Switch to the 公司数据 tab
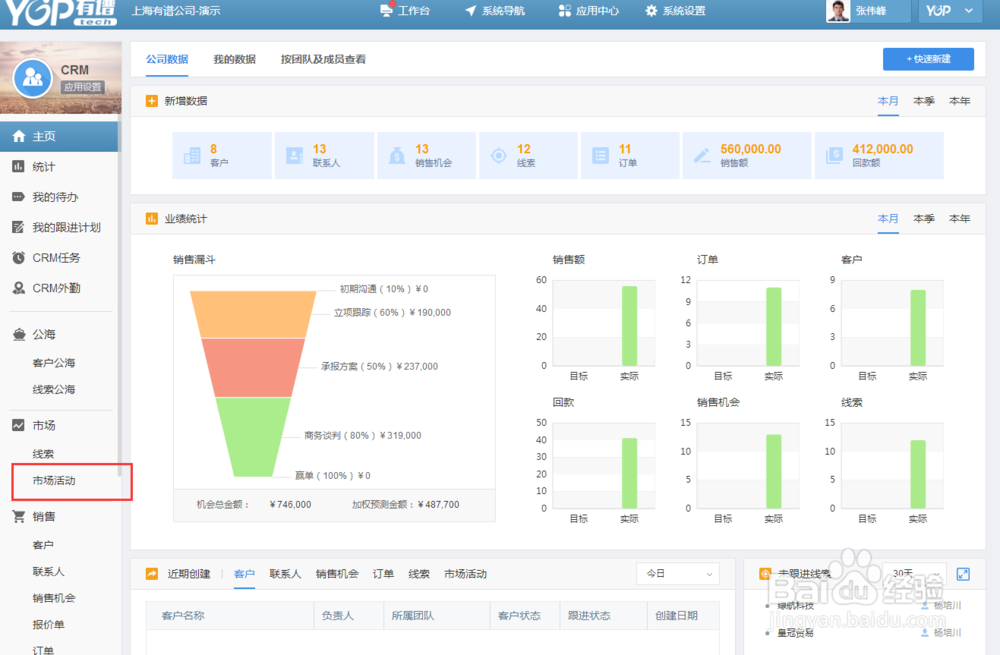 coord(167,59)
